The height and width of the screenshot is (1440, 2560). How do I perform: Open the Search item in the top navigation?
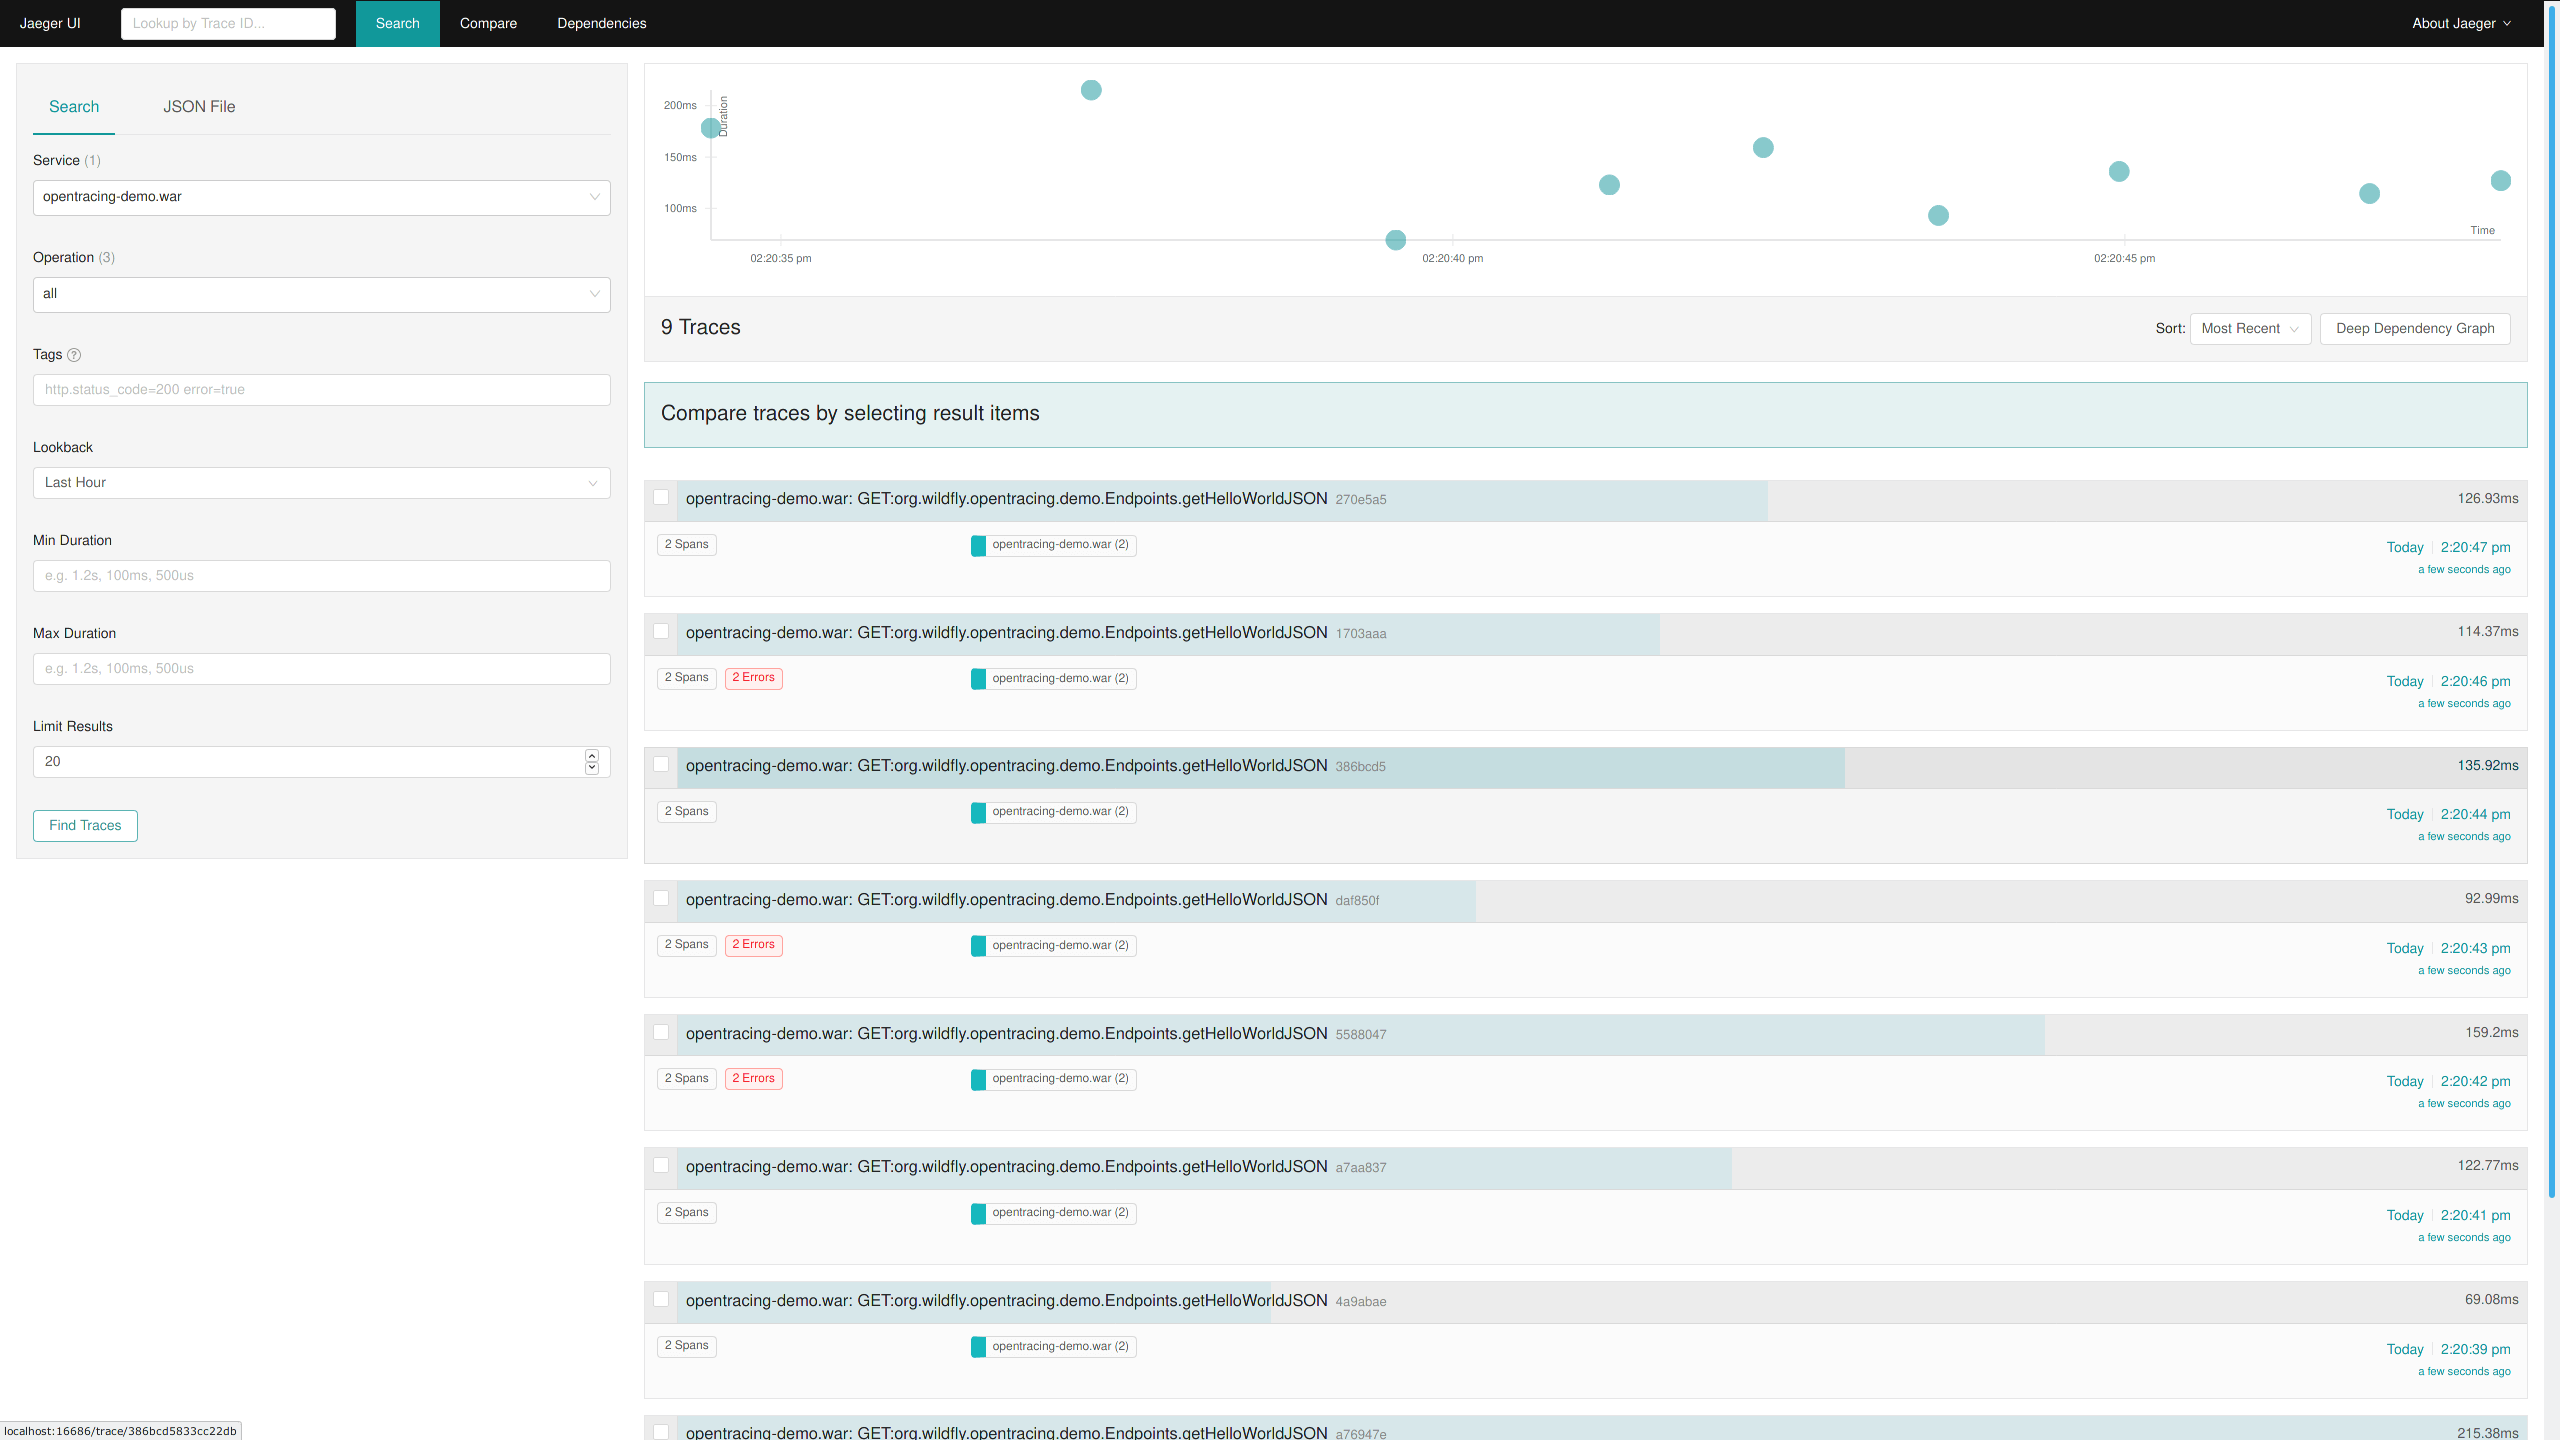click(x=397, y=23)
